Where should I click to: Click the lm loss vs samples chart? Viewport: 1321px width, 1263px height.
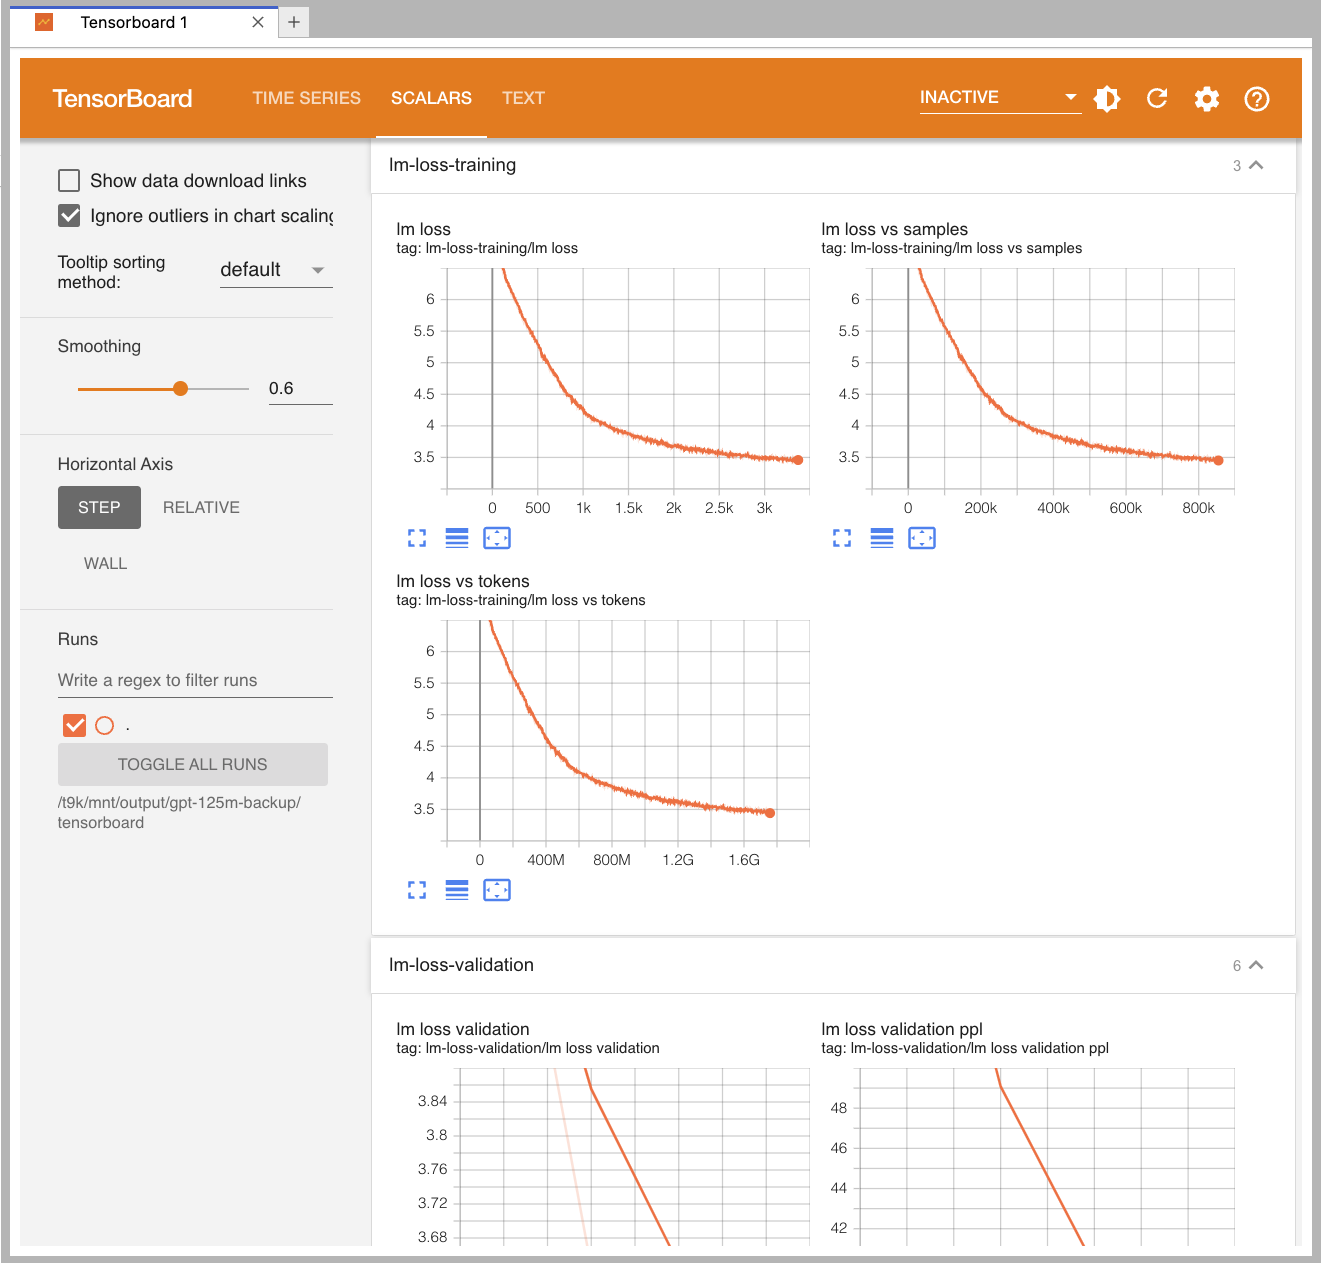point(1052,380)
